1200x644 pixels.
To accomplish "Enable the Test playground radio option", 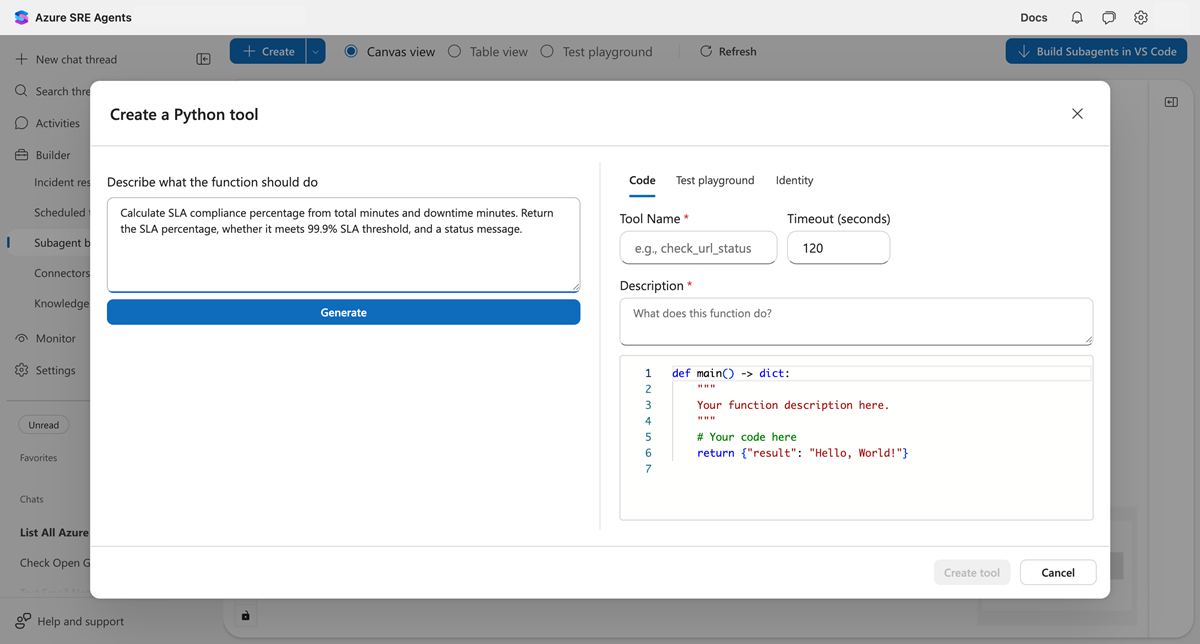I will [547, 51].
